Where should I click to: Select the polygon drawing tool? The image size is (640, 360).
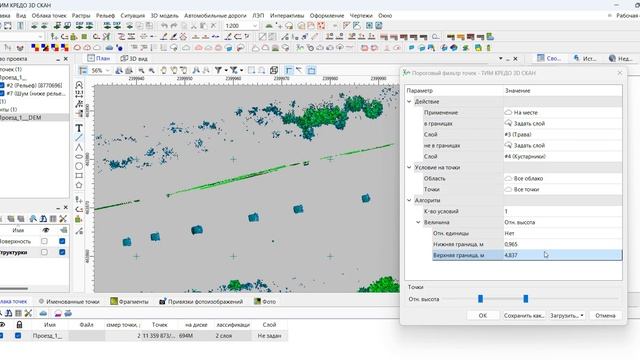click(x=79, y=185)
